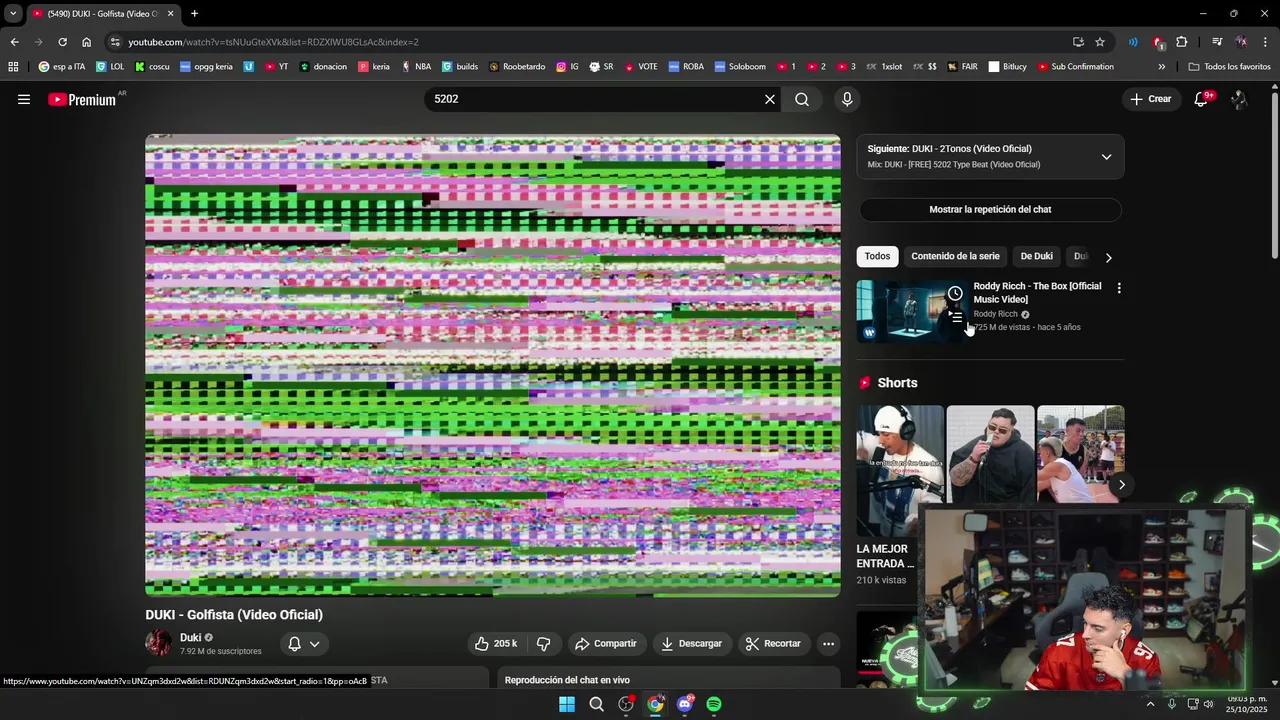This screenshot has width=1280, height=720.
Task: Start voice search with the microphone
Action: click(x=847, y=99)
